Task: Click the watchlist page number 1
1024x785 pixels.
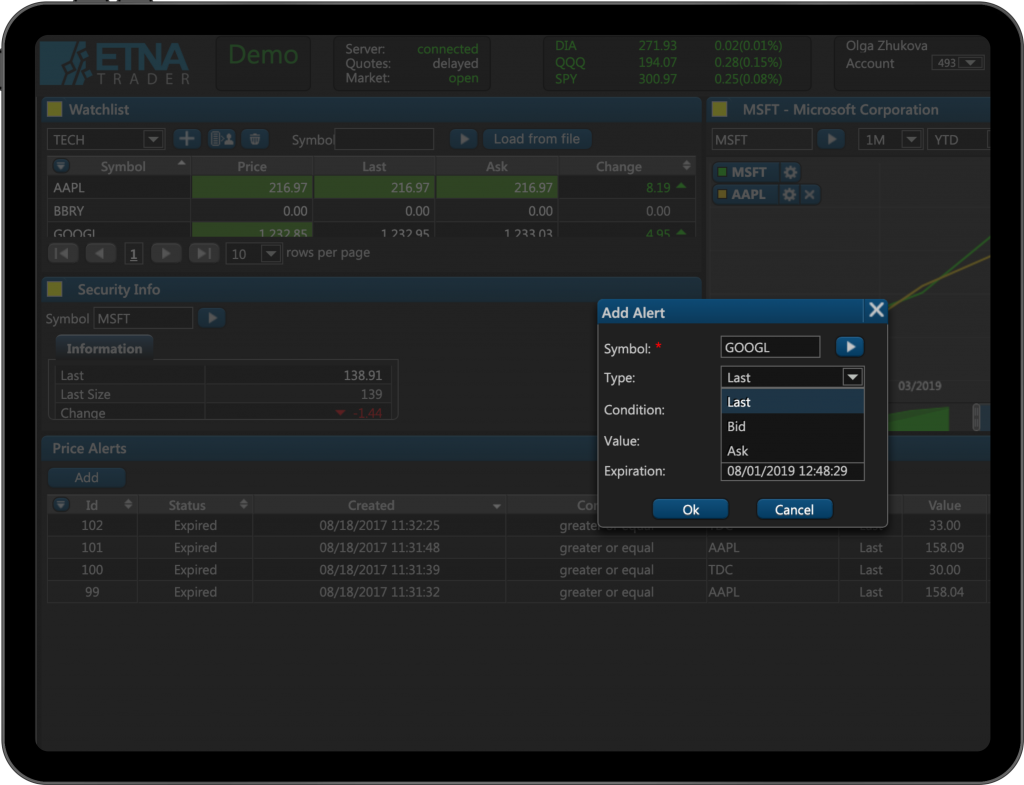Action: click(133, 253)
